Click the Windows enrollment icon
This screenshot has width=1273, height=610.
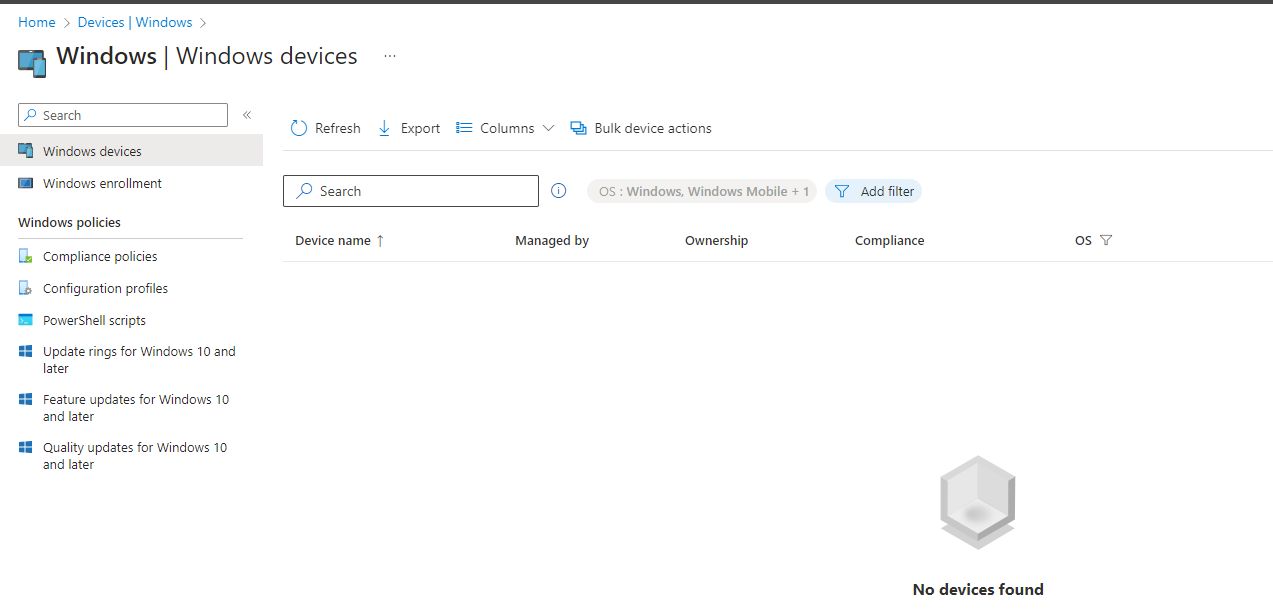point(25,183)
